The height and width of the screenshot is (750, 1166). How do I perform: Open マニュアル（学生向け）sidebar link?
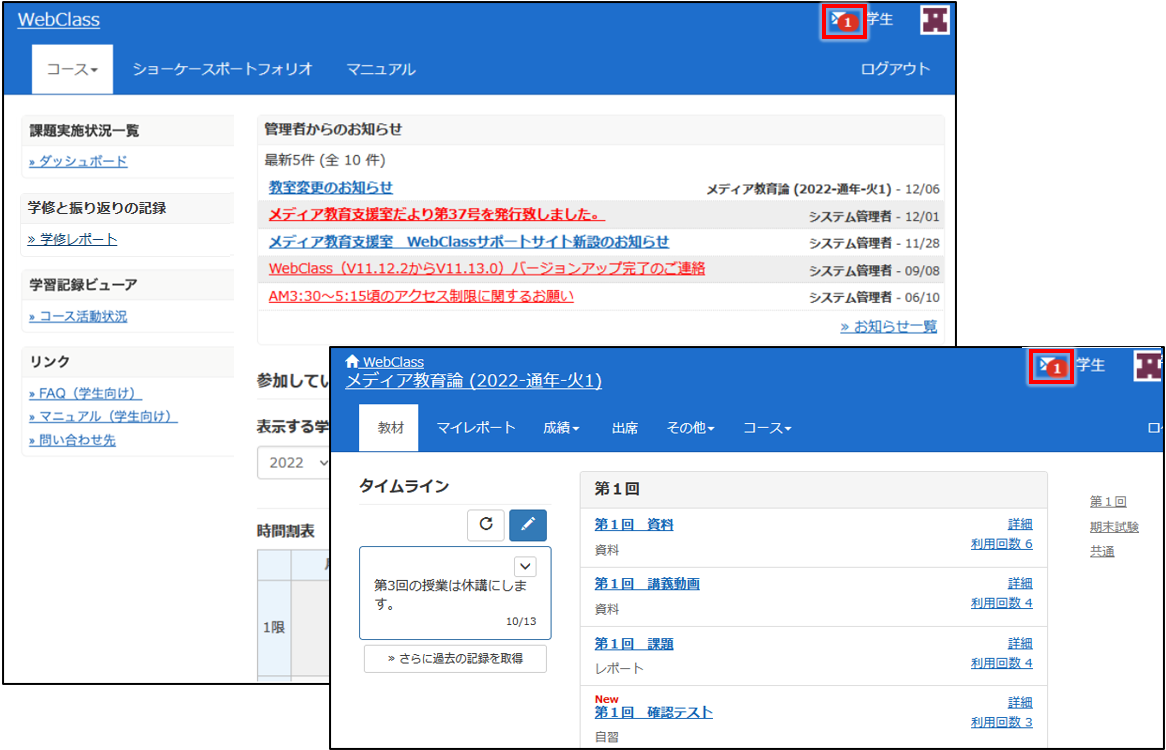pos(103,416)
